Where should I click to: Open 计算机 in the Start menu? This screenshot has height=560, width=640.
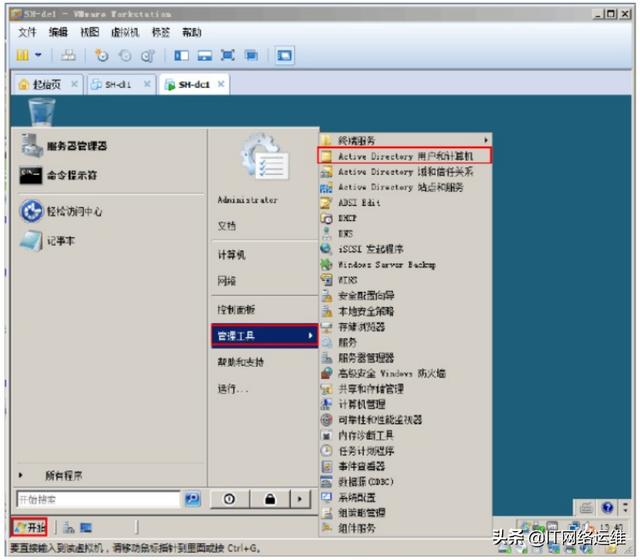coord(231,255)
